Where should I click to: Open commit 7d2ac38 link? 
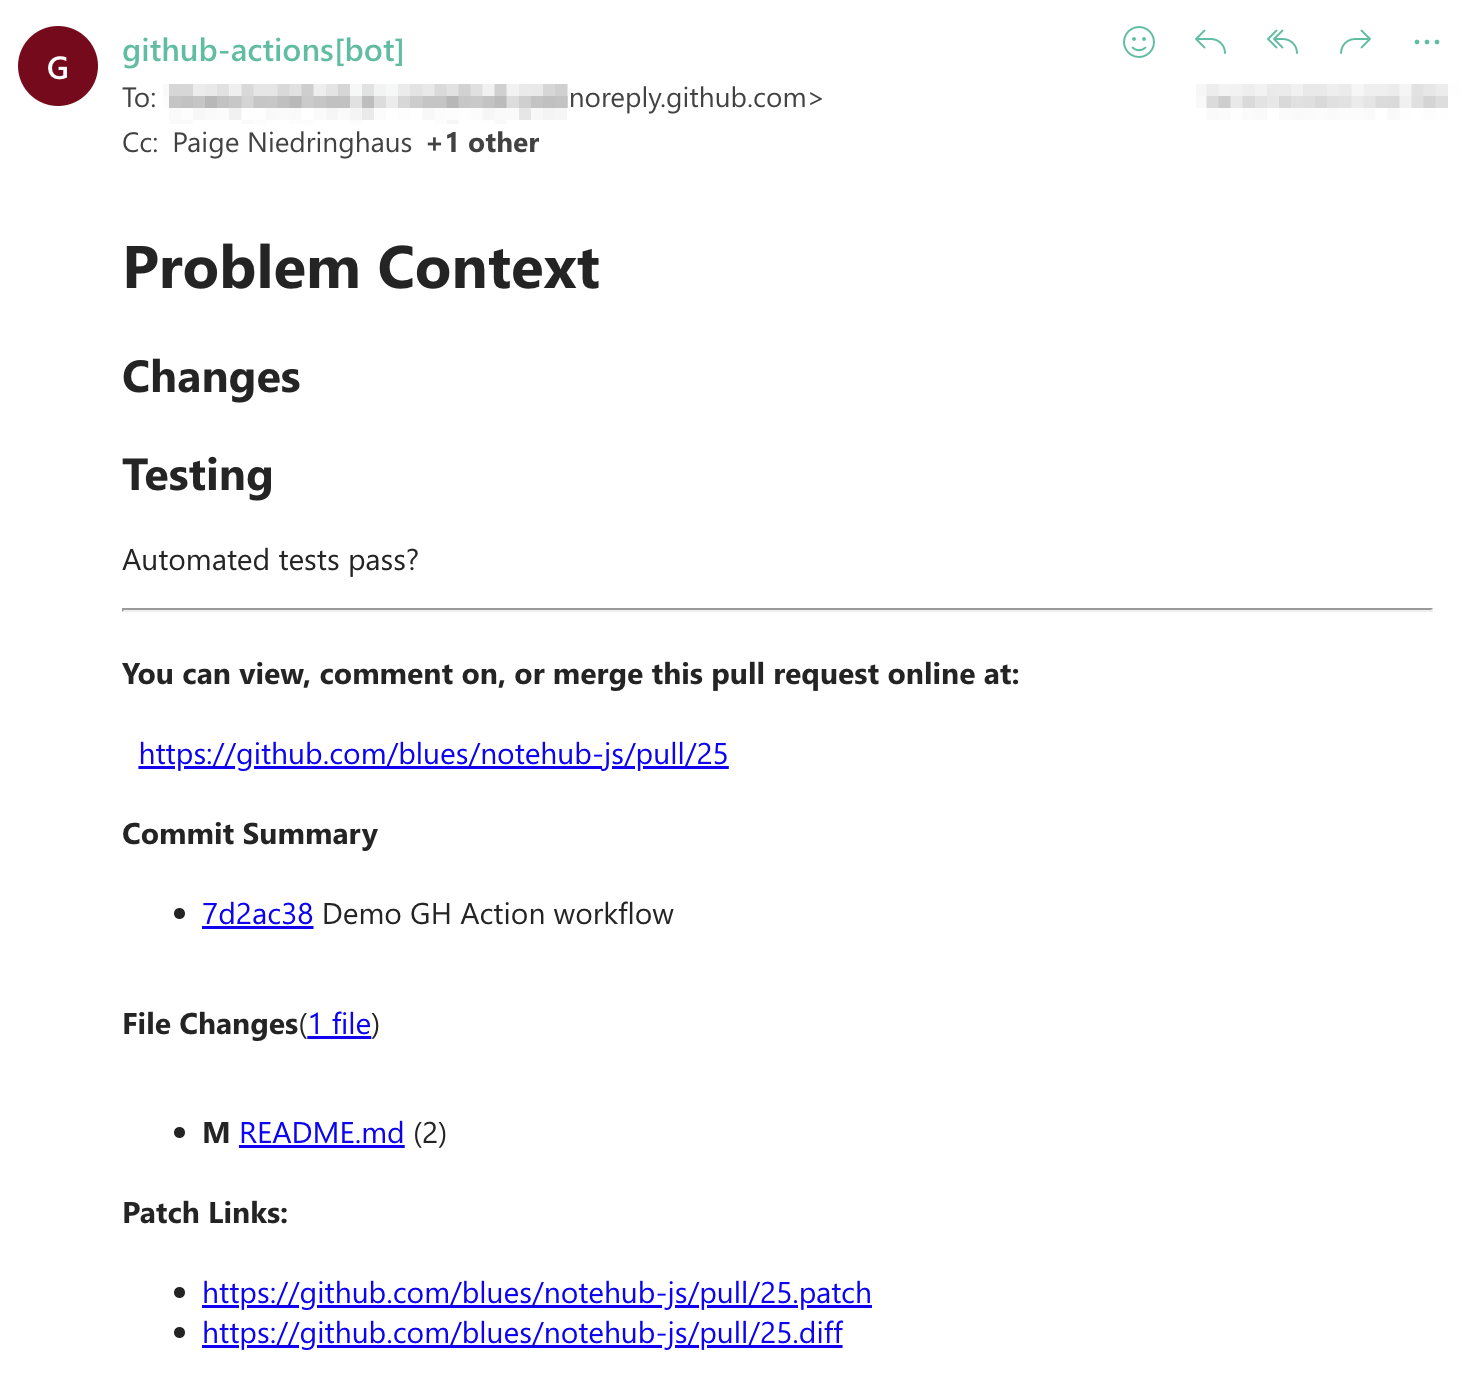pos(257,914)
